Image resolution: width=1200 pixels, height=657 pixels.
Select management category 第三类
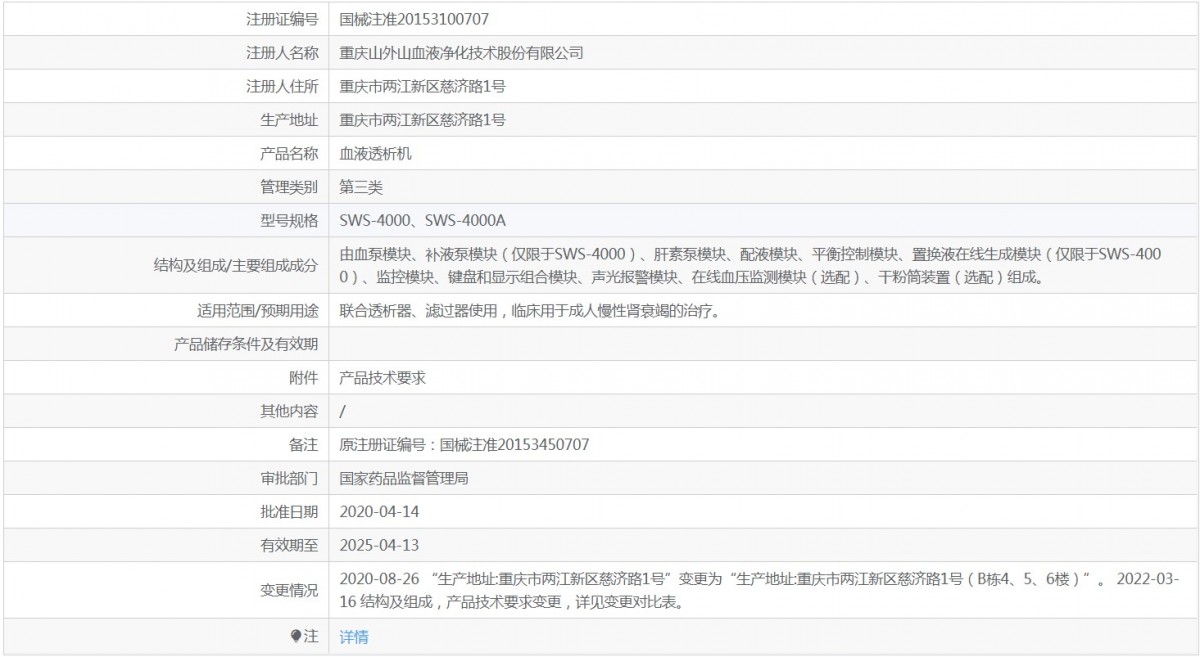361,187
